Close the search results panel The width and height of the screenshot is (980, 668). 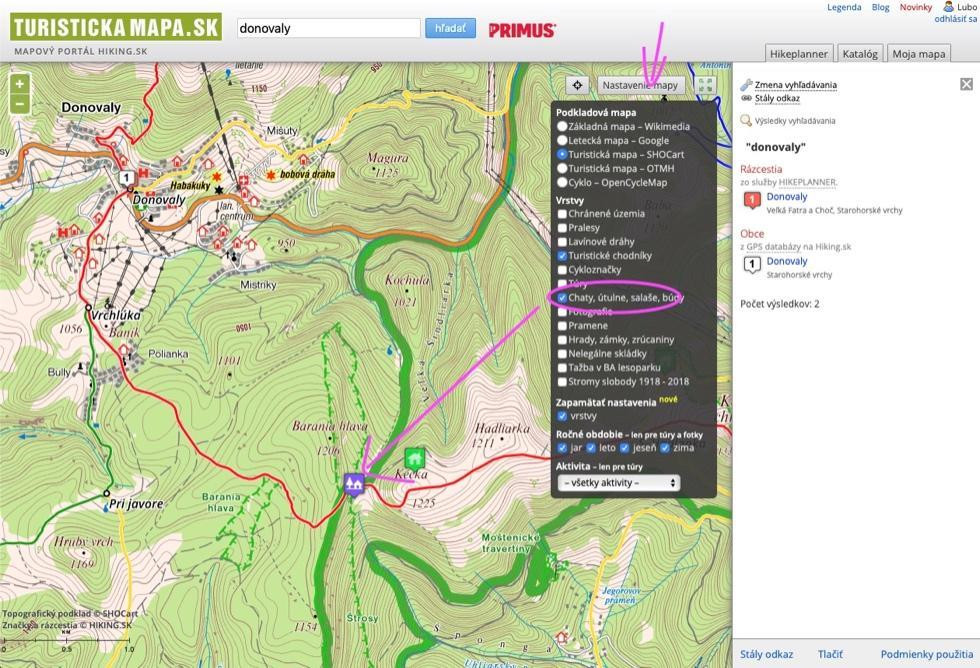966,85
